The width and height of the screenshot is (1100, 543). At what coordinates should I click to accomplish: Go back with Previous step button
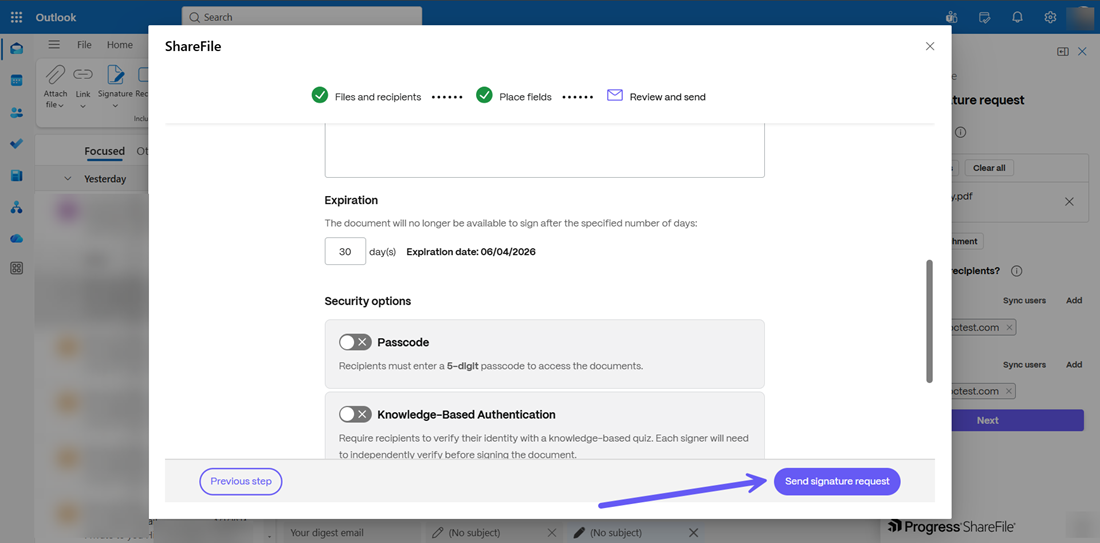coord(241,481)
